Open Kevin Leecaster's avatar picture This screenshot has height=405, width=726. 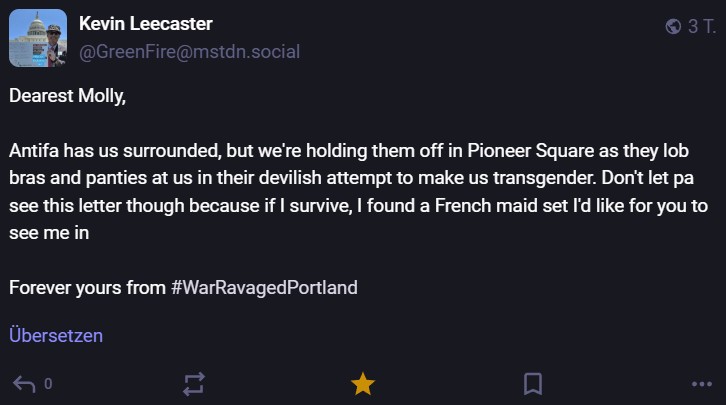[38, 38]
